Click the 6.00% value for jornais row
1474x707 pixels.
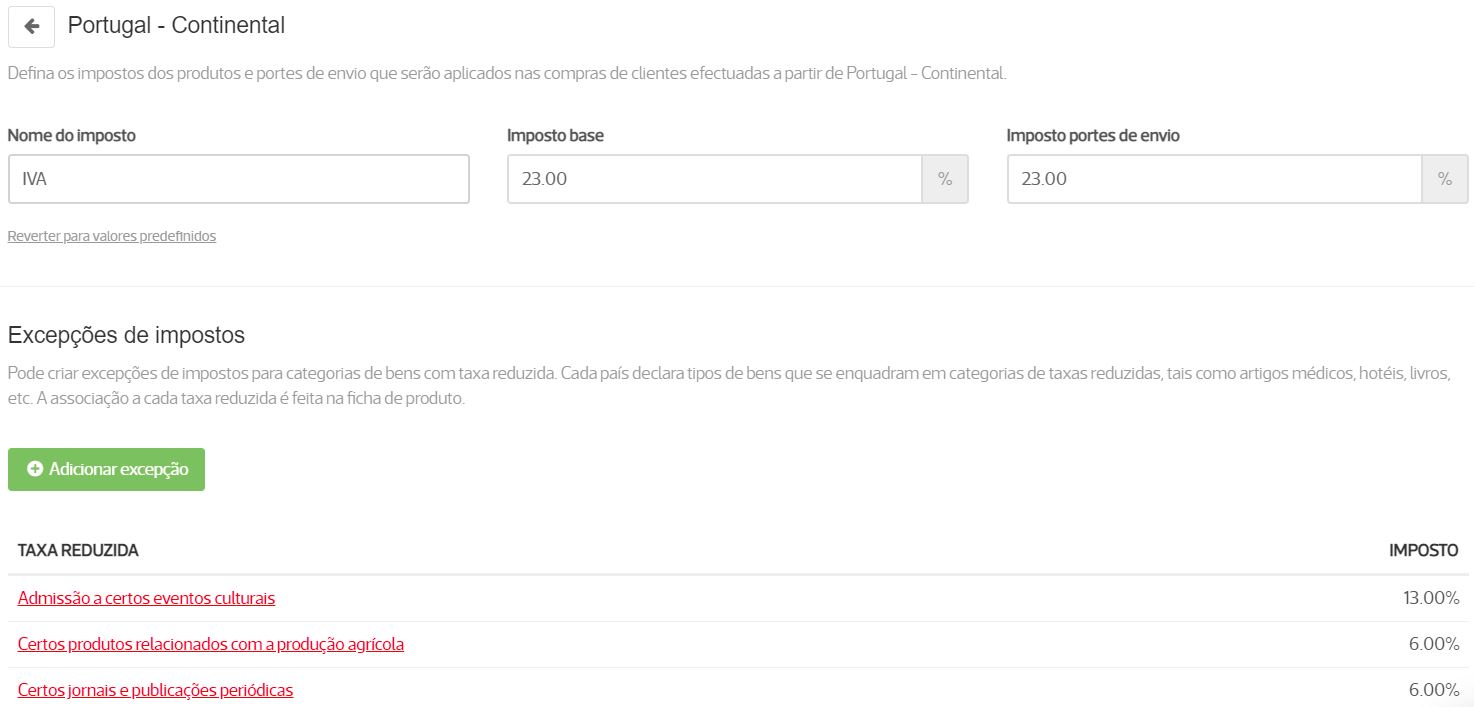pyautogui.click(x=1433, y=690)
